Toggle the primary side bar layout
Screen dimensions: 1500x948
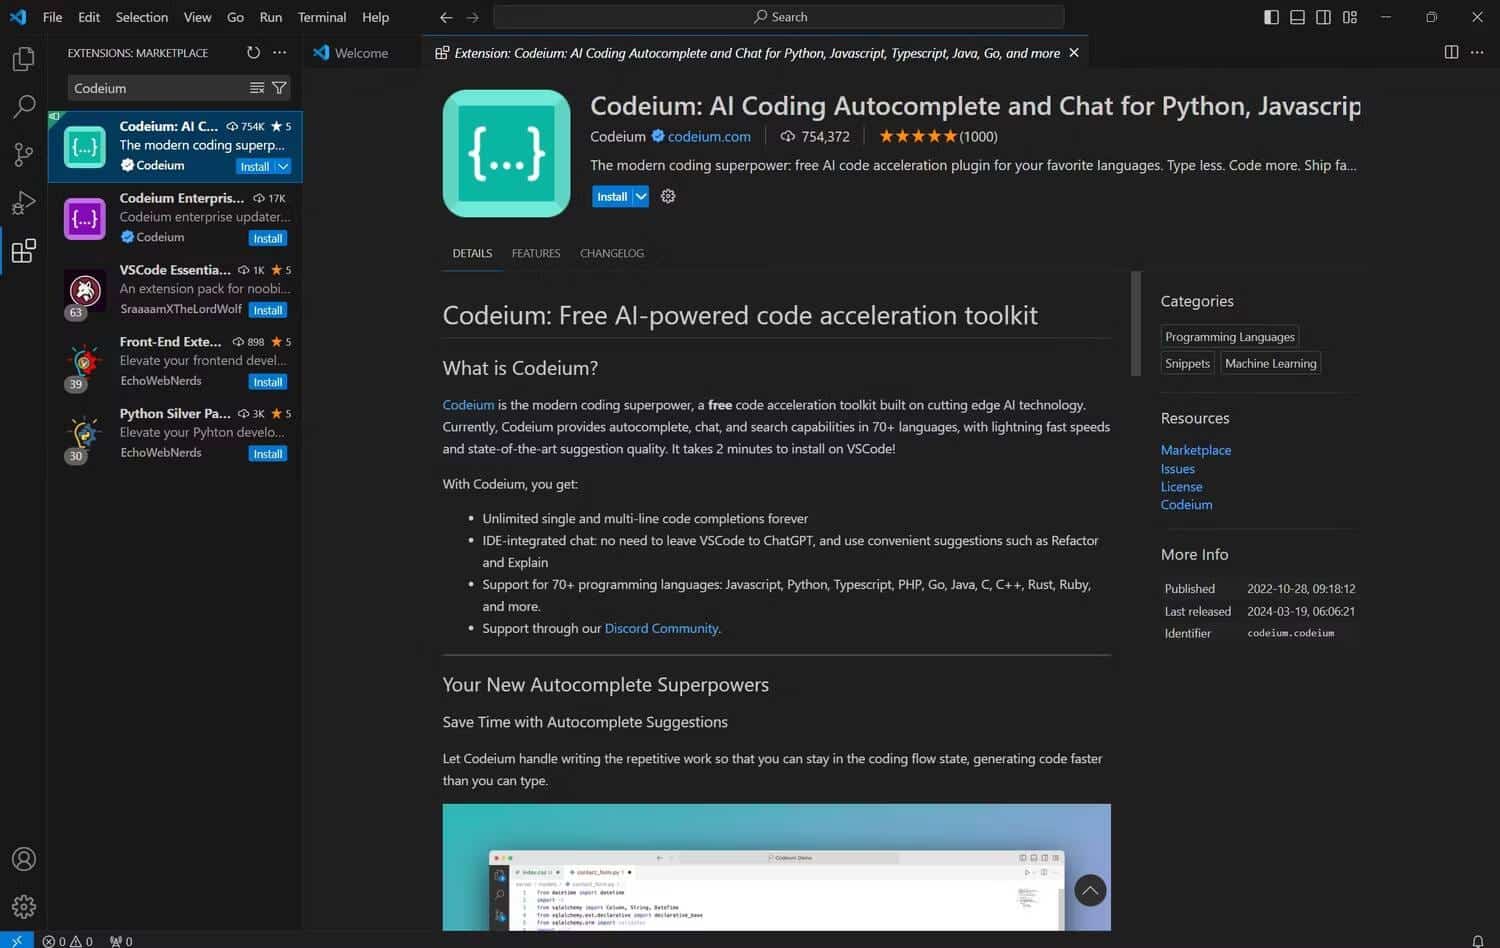[1271, 17]
